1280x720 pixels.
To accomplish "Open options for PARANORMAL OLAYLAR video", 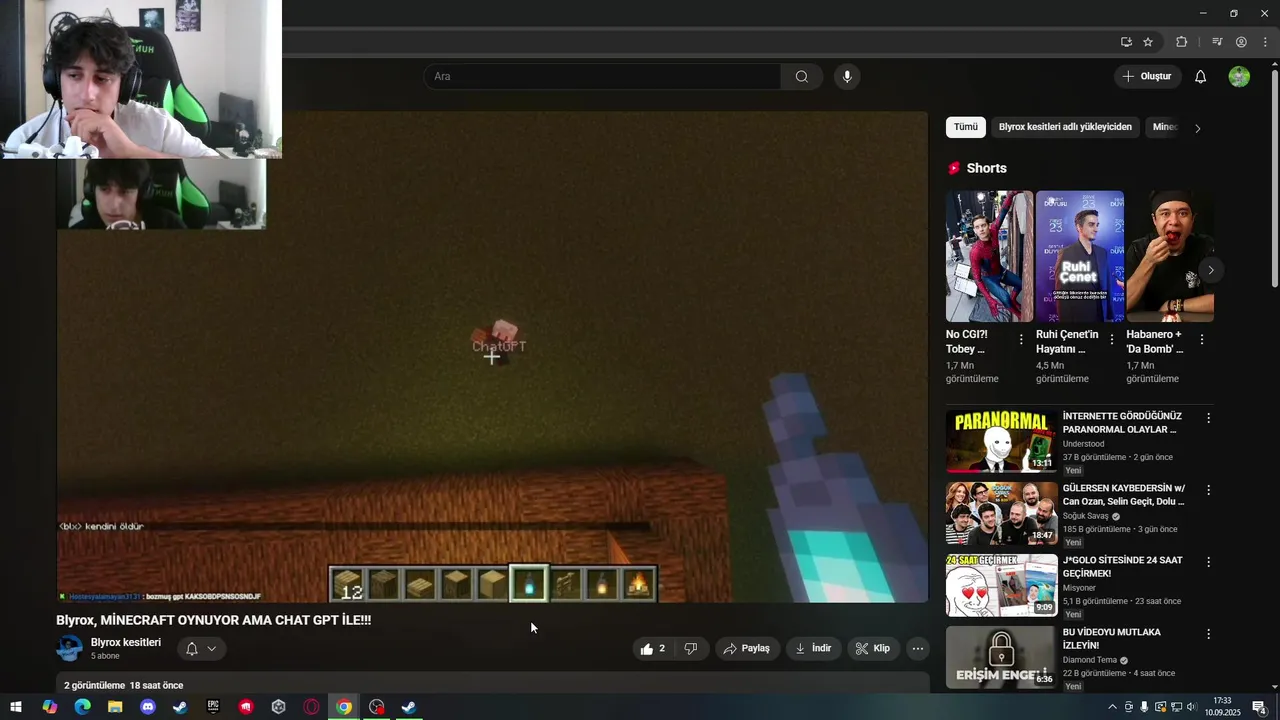I will coord(1208,418).
